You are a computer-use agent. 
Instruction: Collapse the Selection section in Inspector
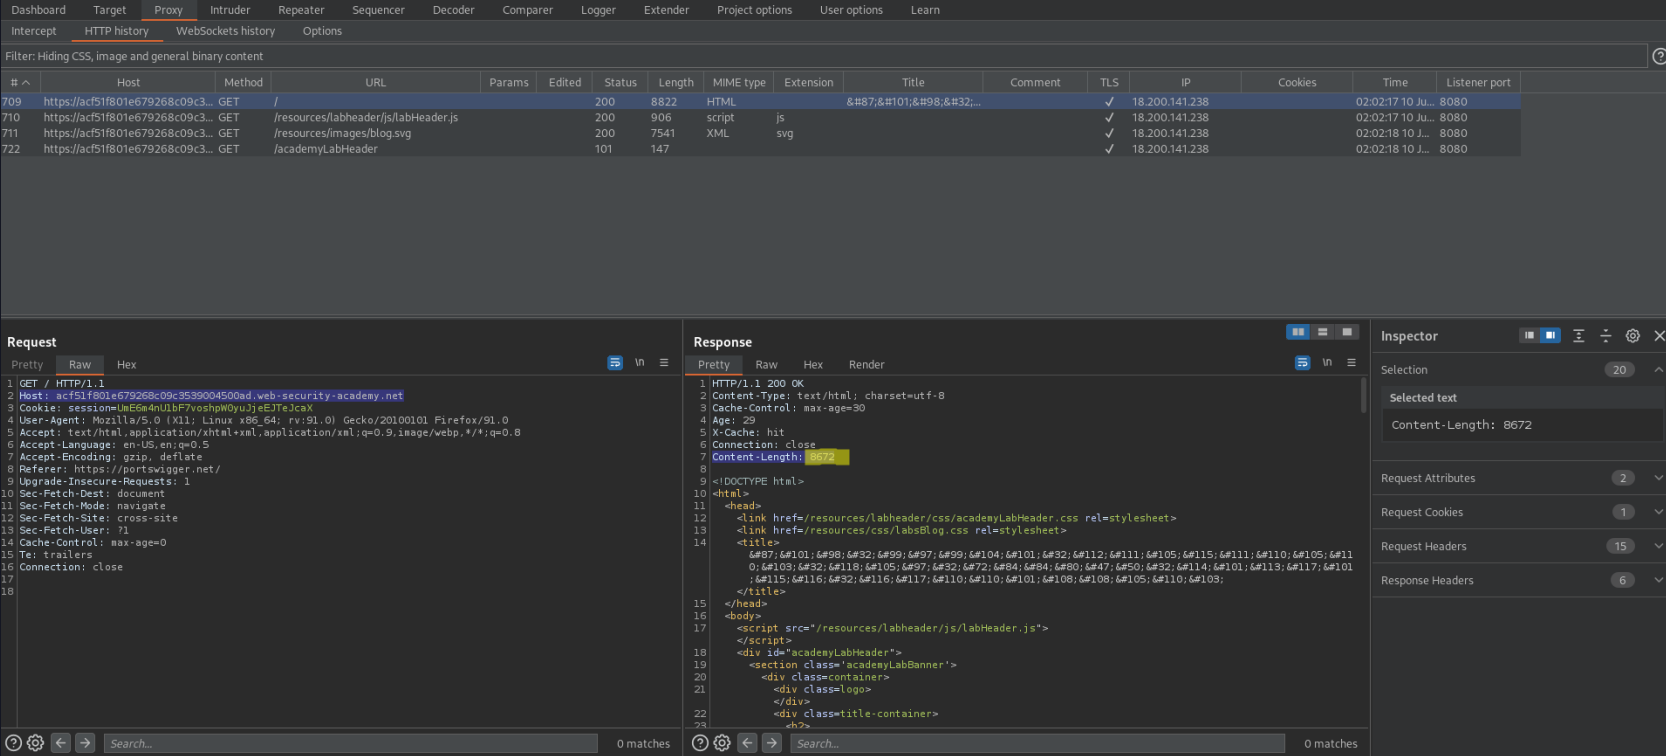pyautogui.click(x=1658, y=370)
